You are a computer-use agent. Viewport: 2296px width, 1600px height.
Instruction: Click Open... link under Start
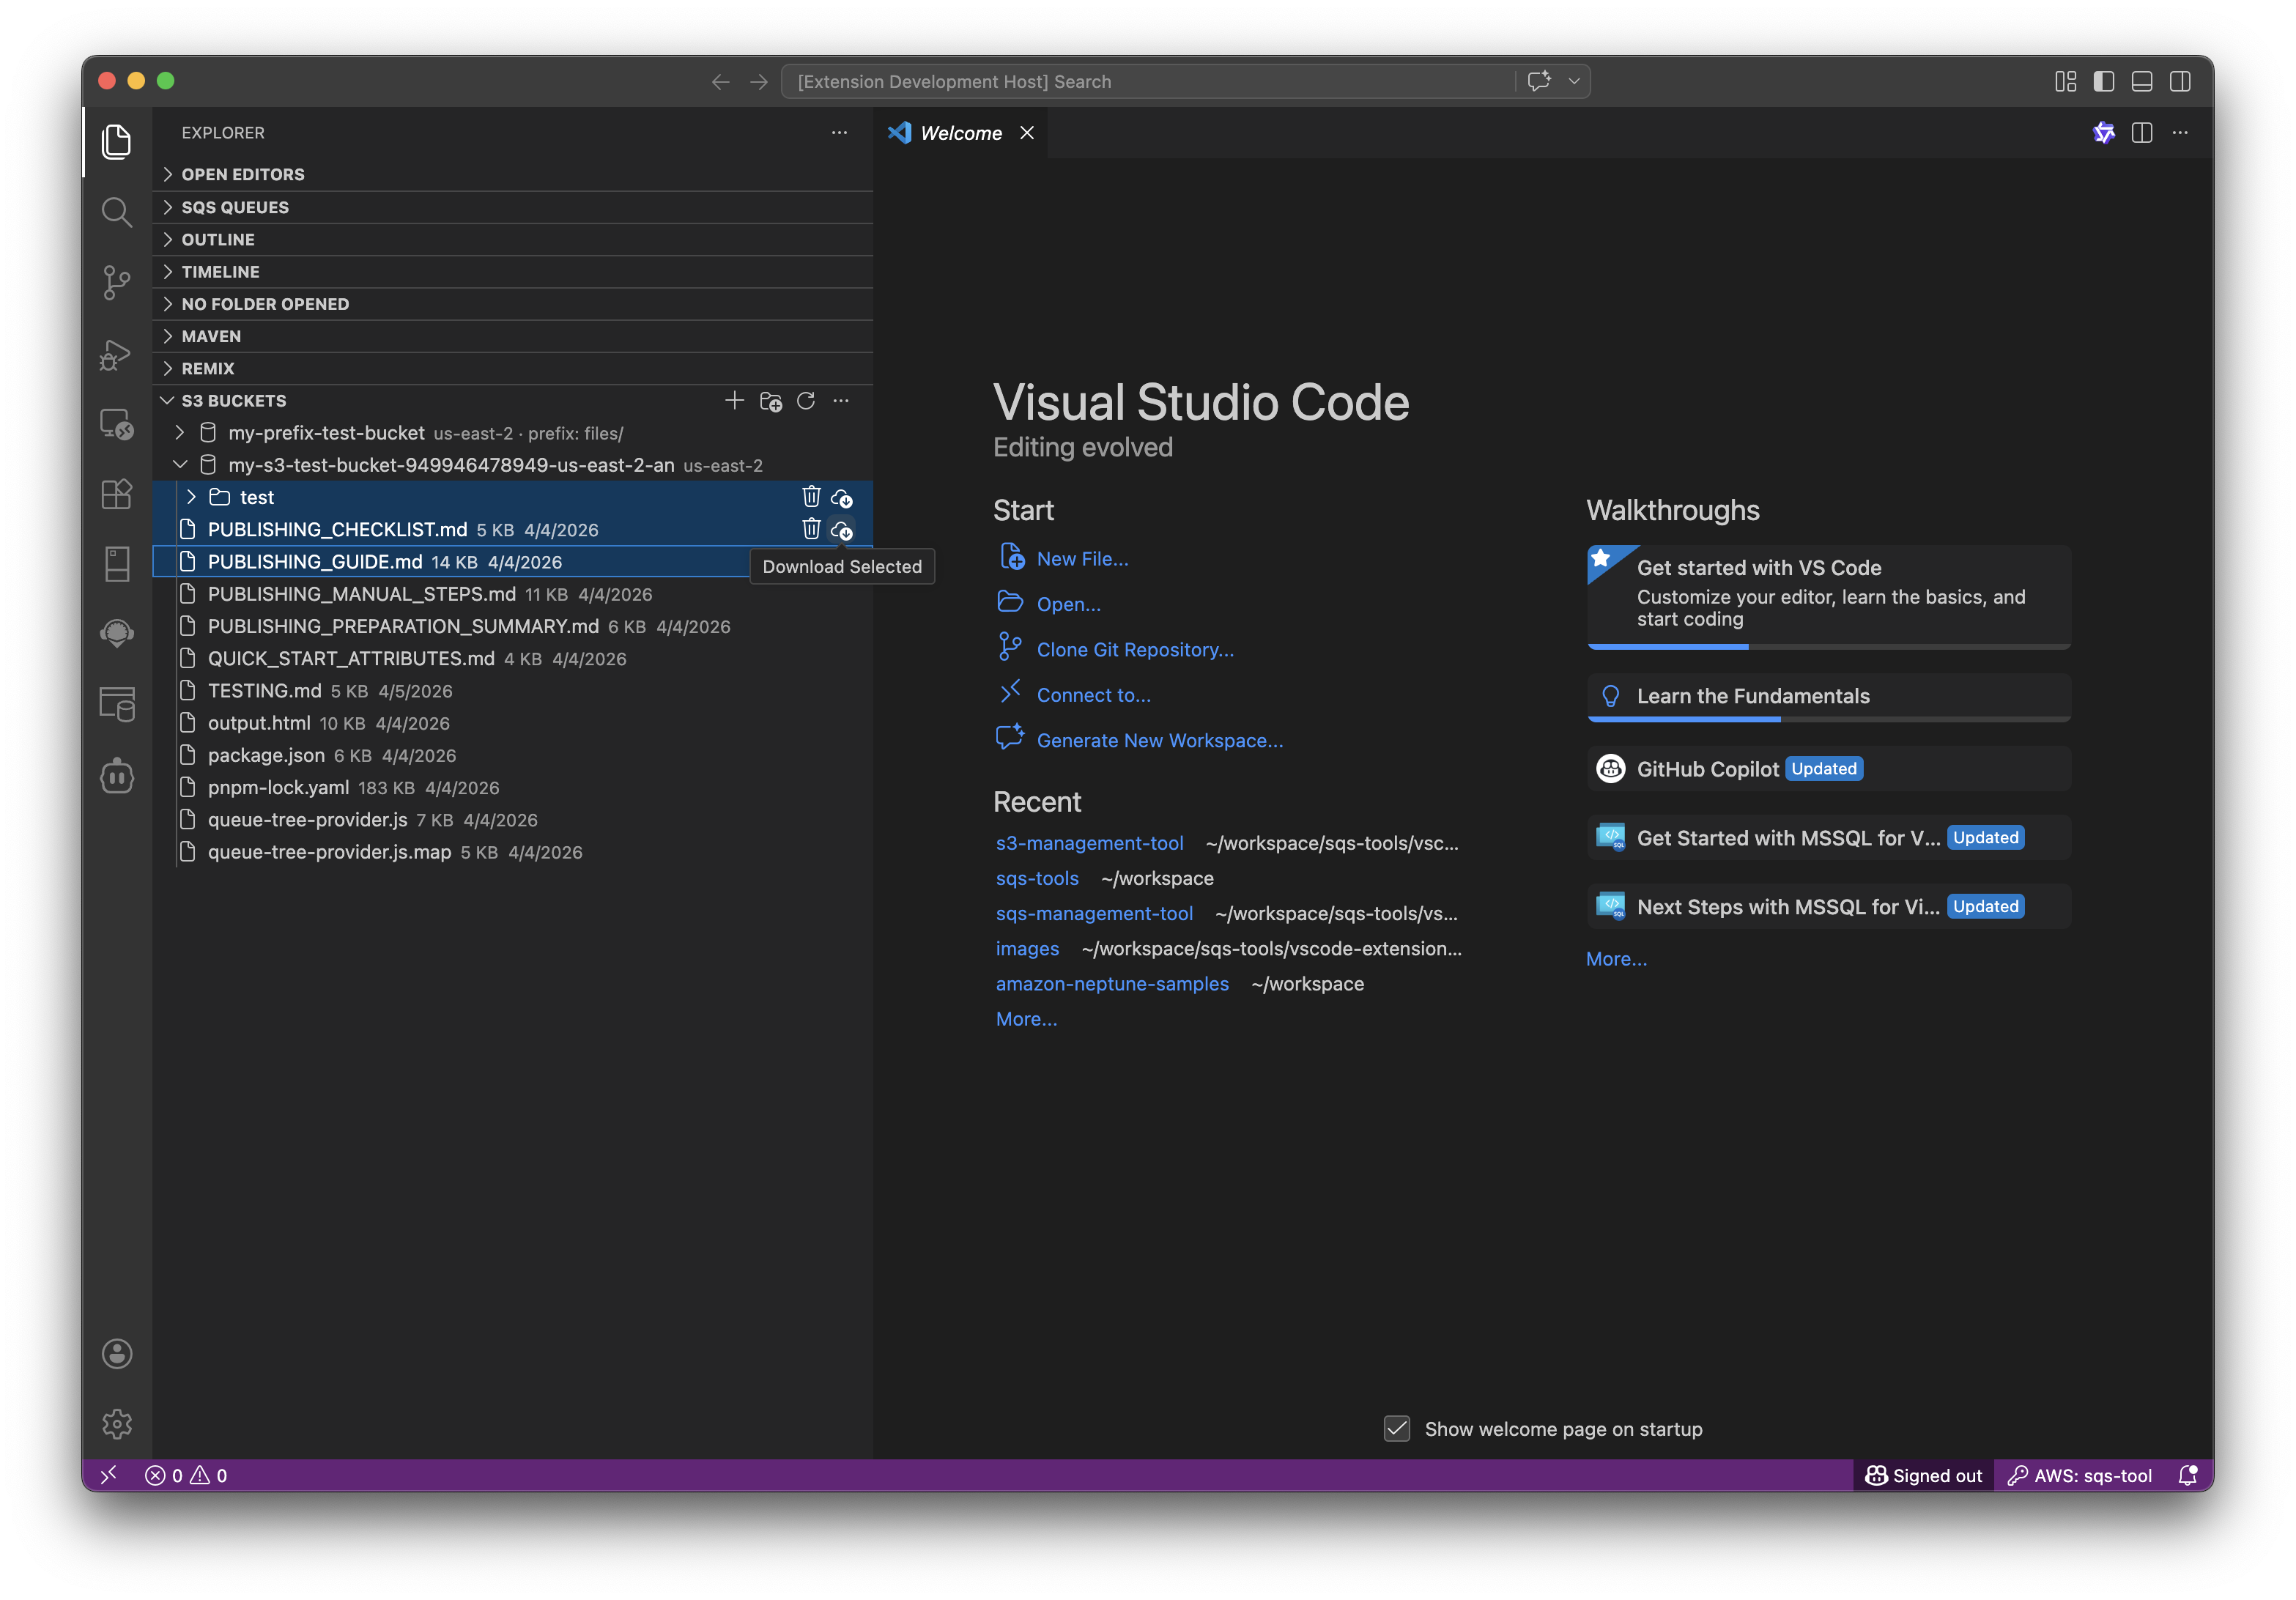pyautogui.click(x=1068, y=604)
